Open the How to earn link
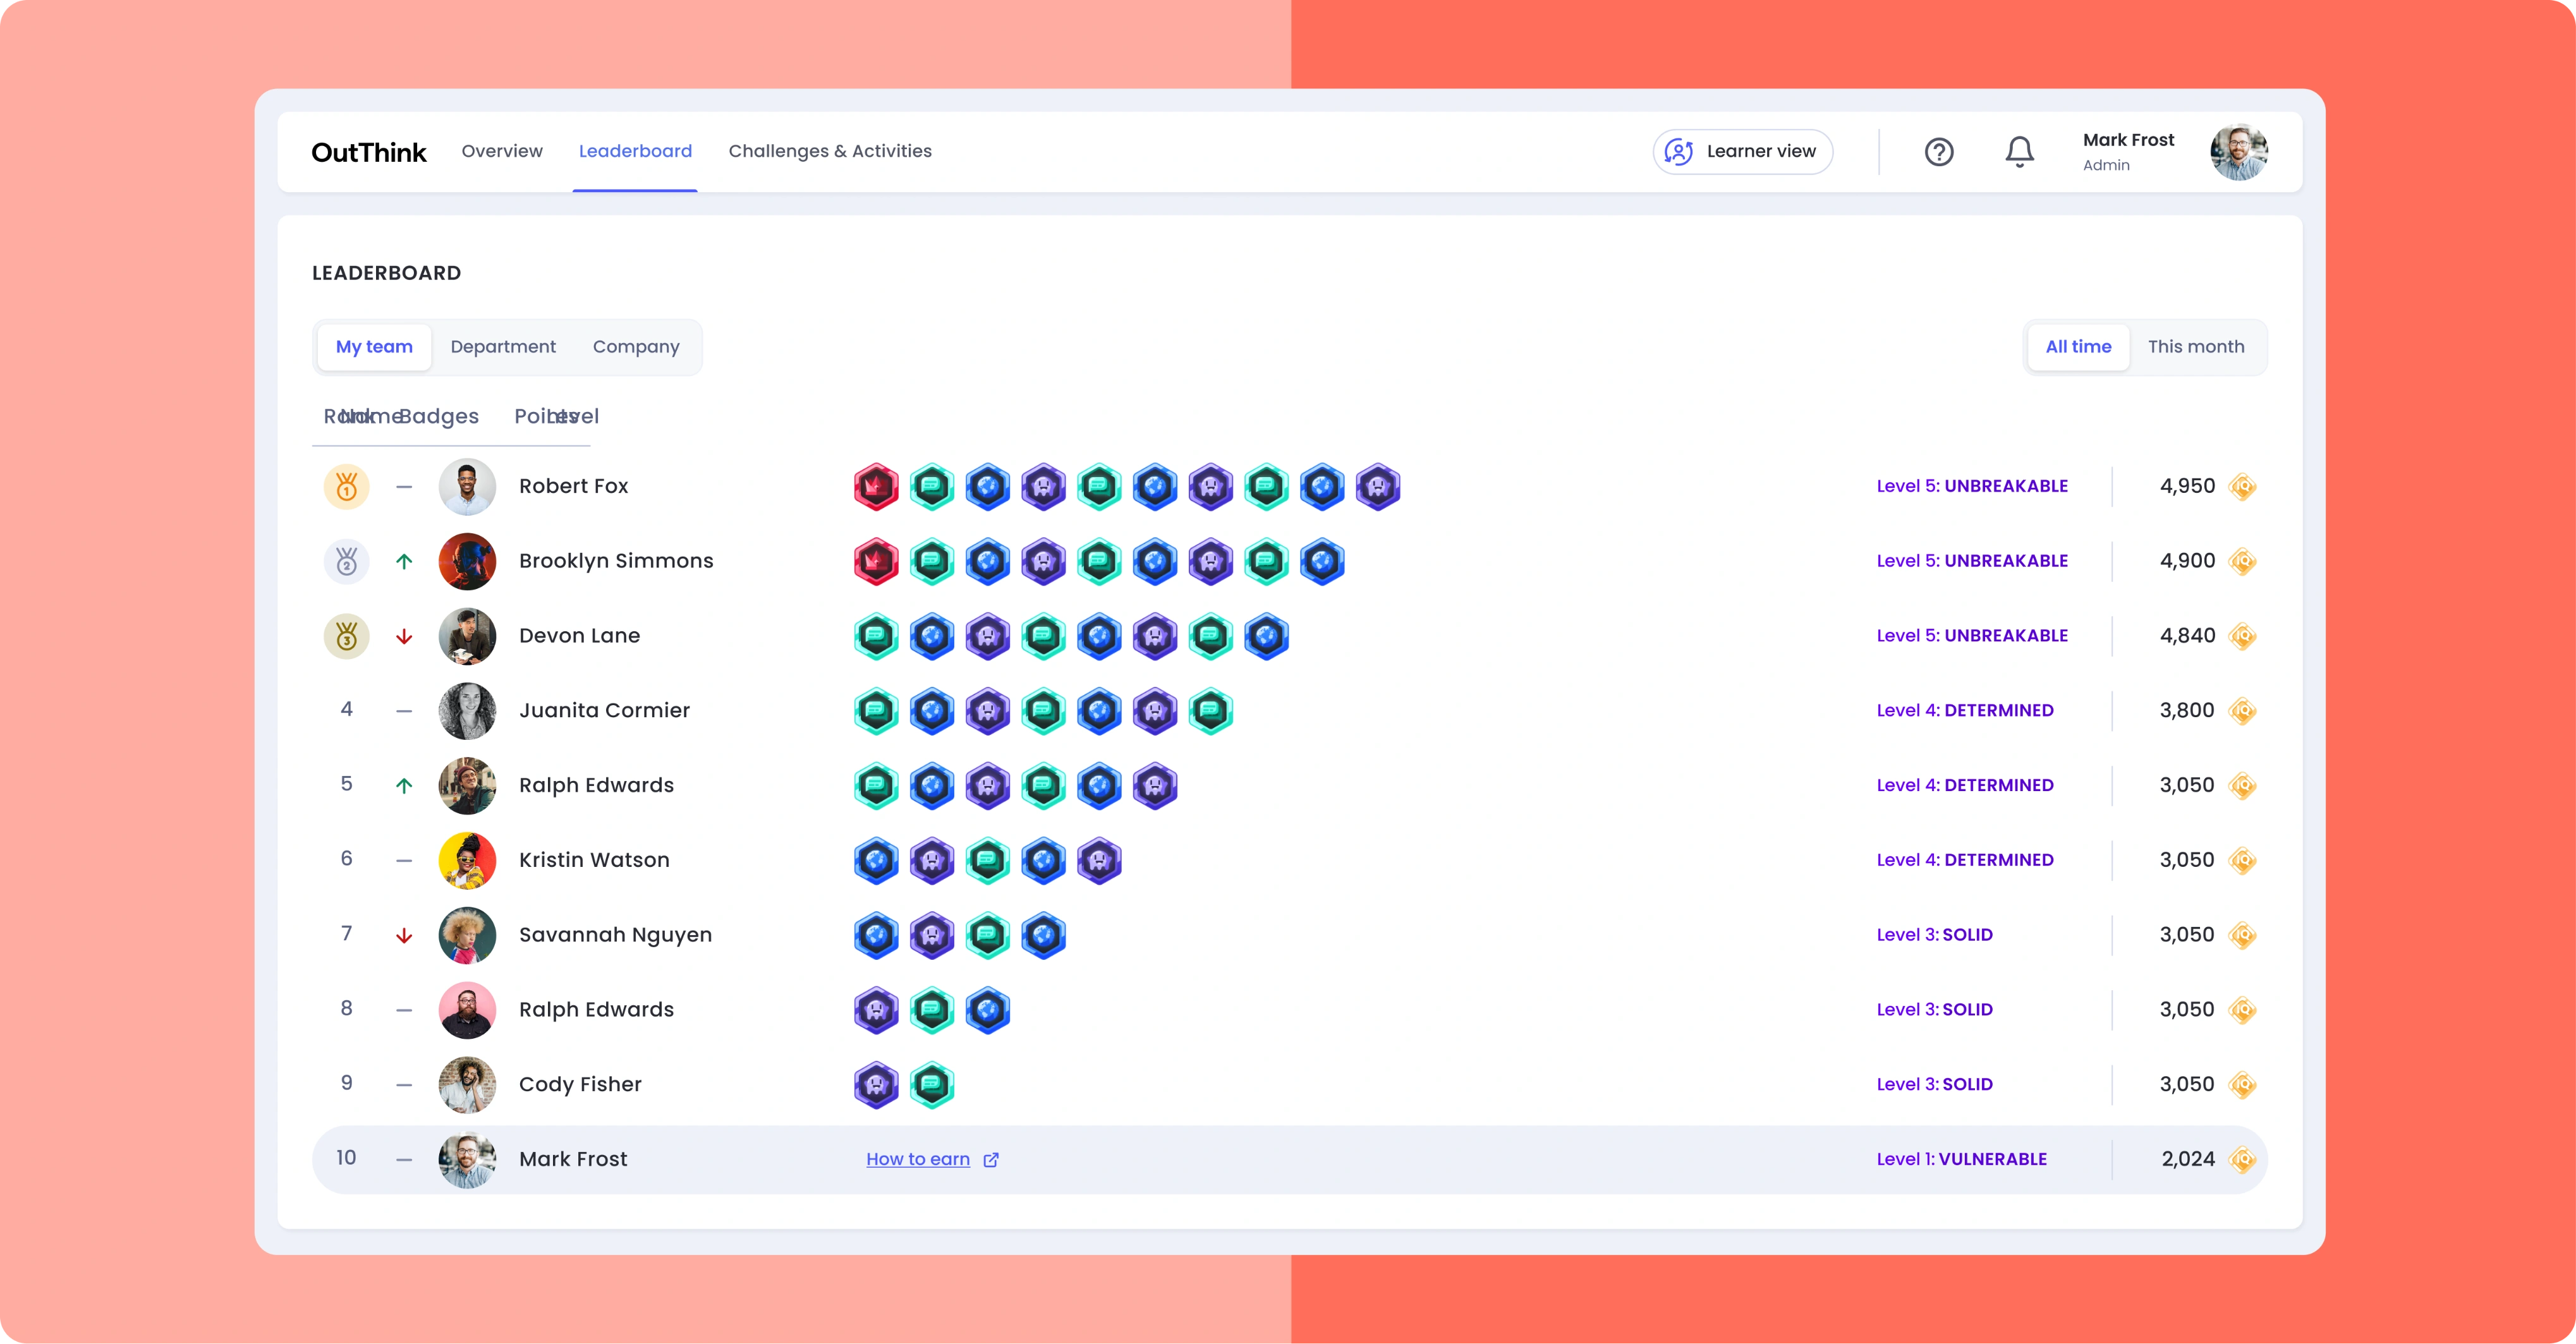2576x1344 pixels. (918, 1159)
